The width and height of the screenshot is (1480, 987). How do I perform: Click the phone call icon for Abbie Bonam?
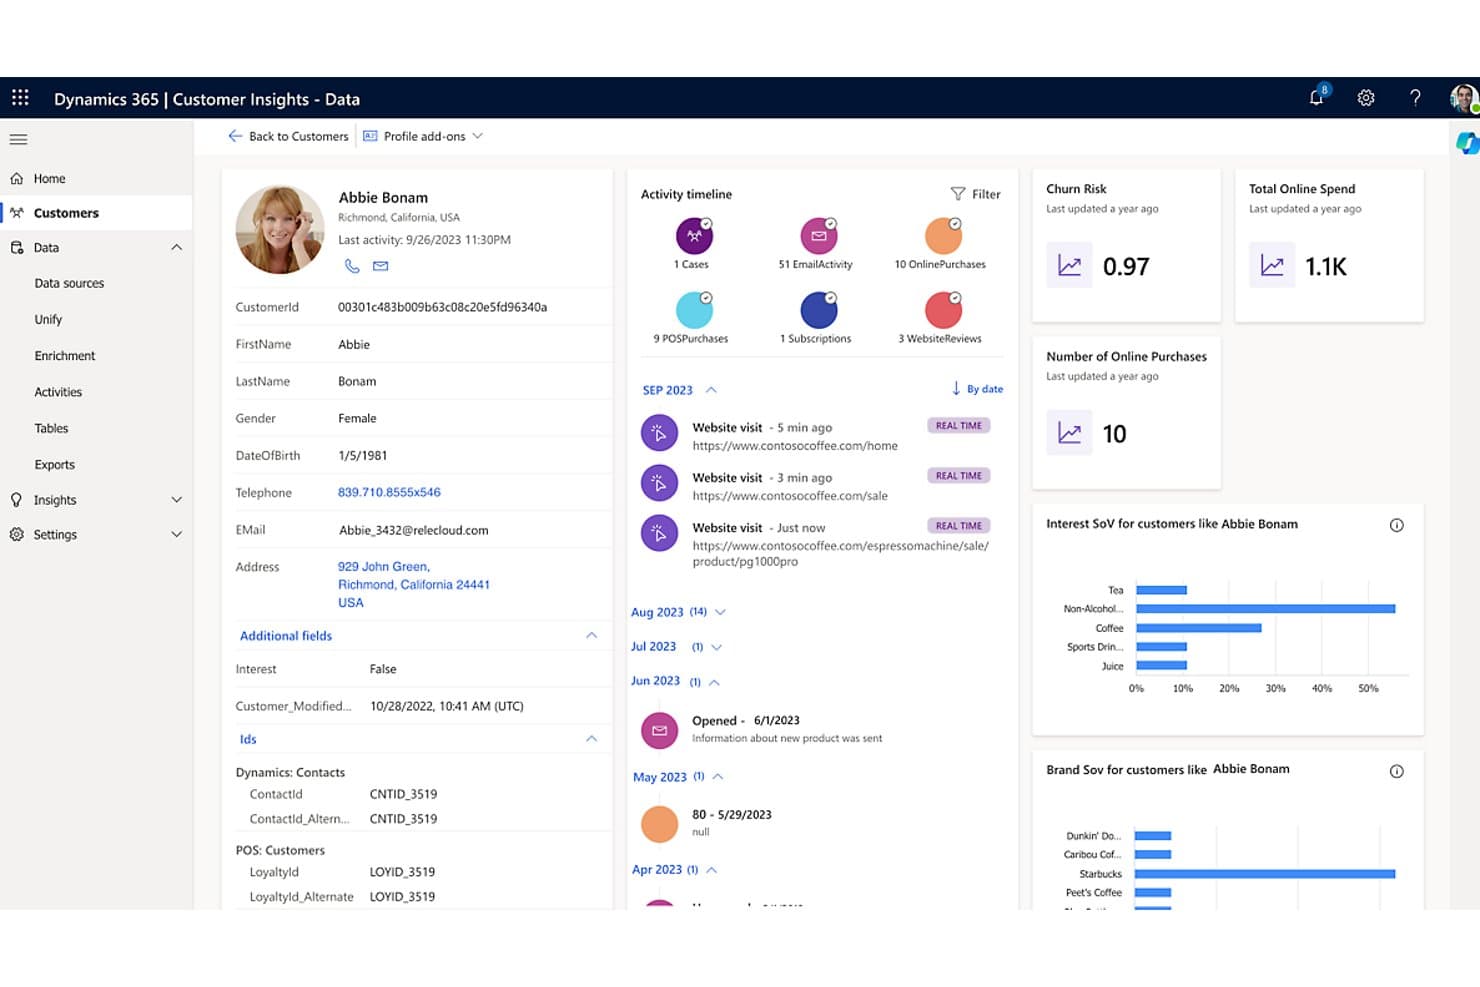pos(352,266)
